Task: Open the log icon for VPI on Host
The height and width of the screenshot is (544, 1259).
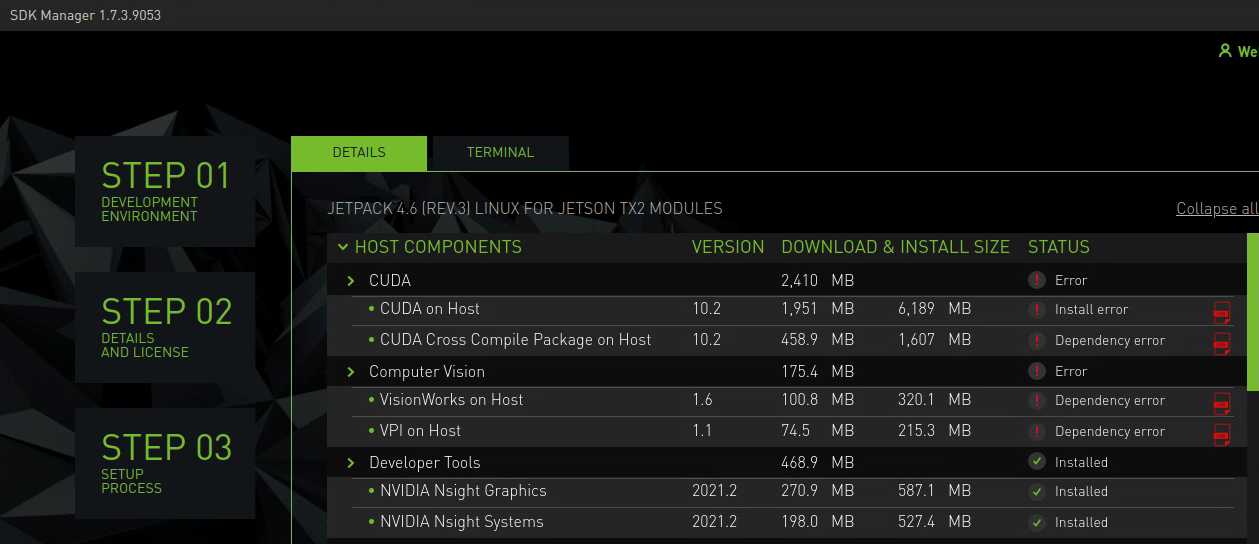Action: [x=1221, y=434]
